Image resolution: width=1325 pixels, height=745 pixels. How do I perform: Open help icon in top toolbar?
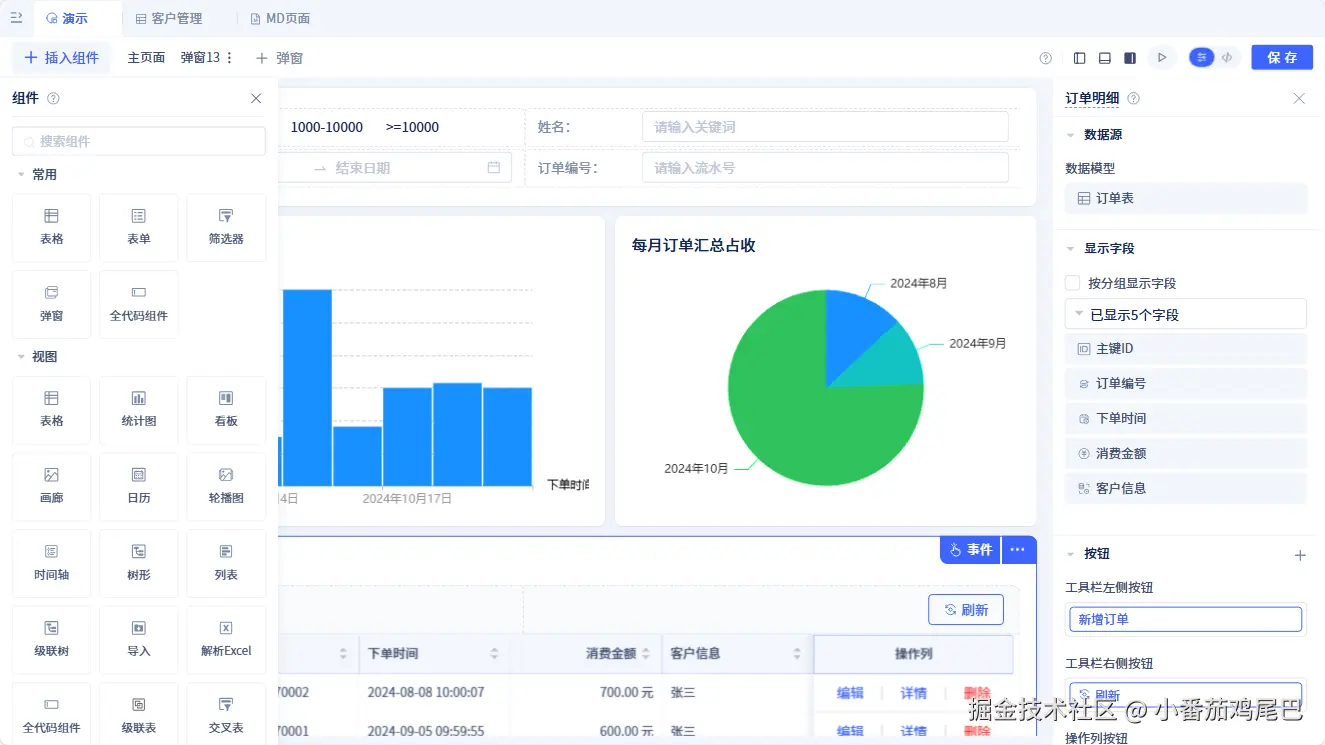coord(1046,58)
